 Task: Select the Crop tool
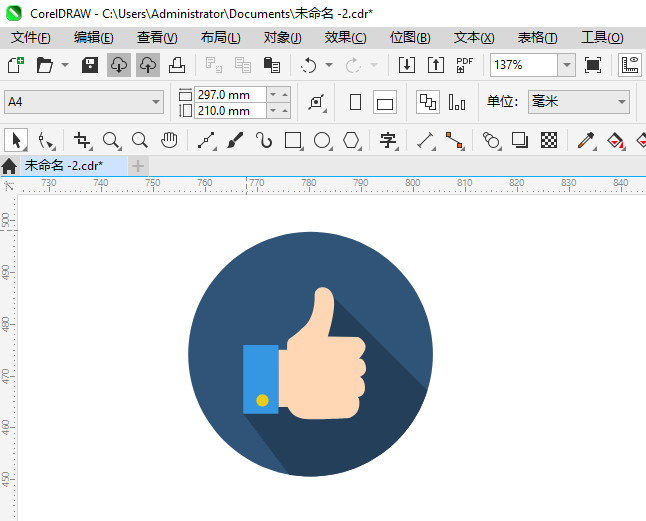click(x=82, y=140)
